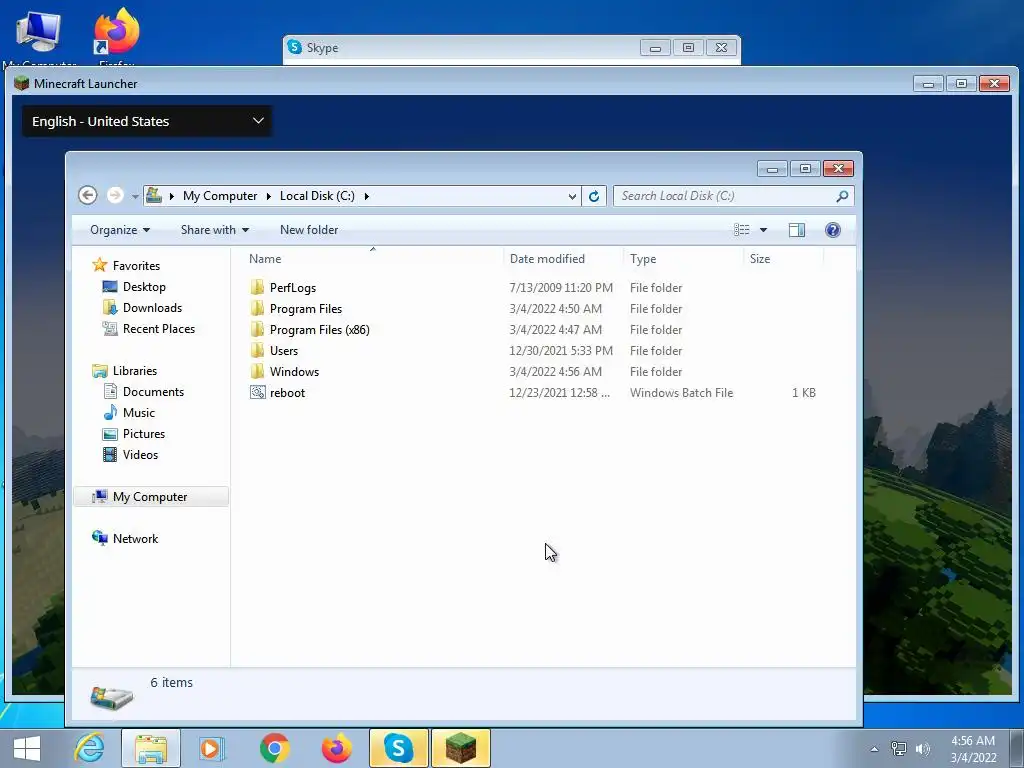This screenshot has height=768, width=1024.
Task: Open the Organize menu
Action: pyautogui.click(x=120, y=230)
